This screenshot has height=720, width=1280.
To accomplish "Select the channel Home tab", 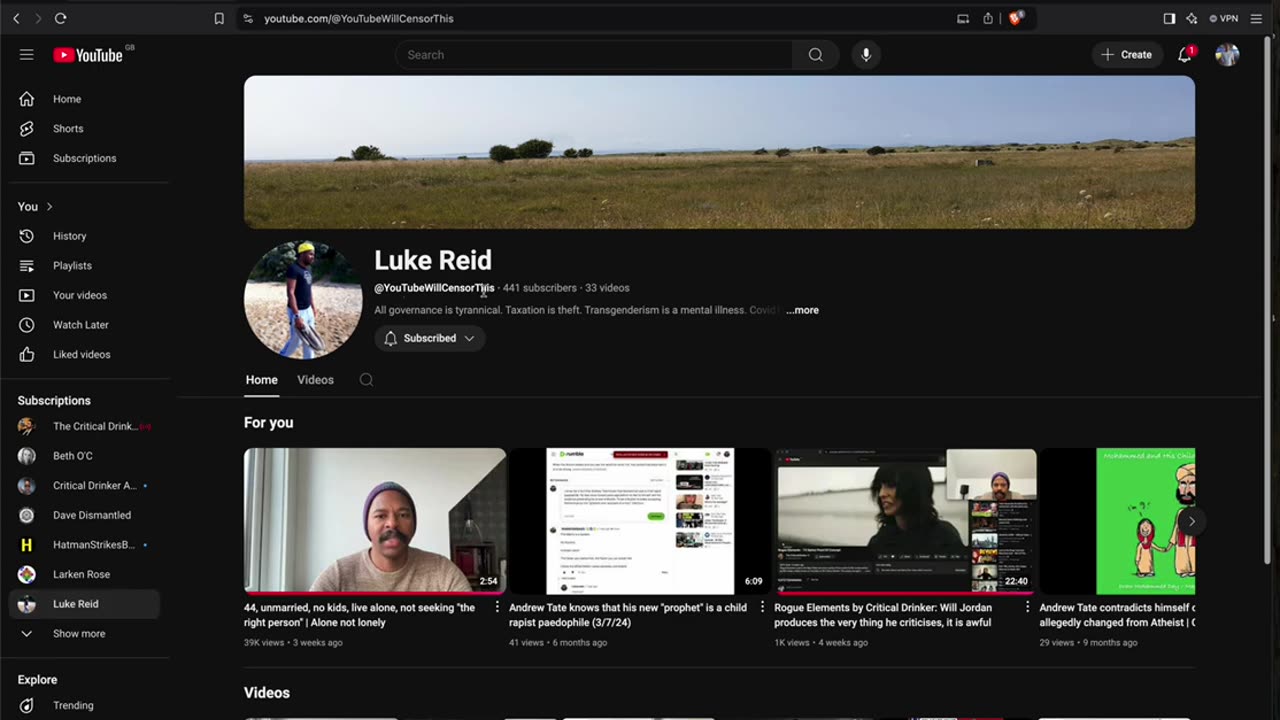I will pyautogui.click(x=262, y=380).
